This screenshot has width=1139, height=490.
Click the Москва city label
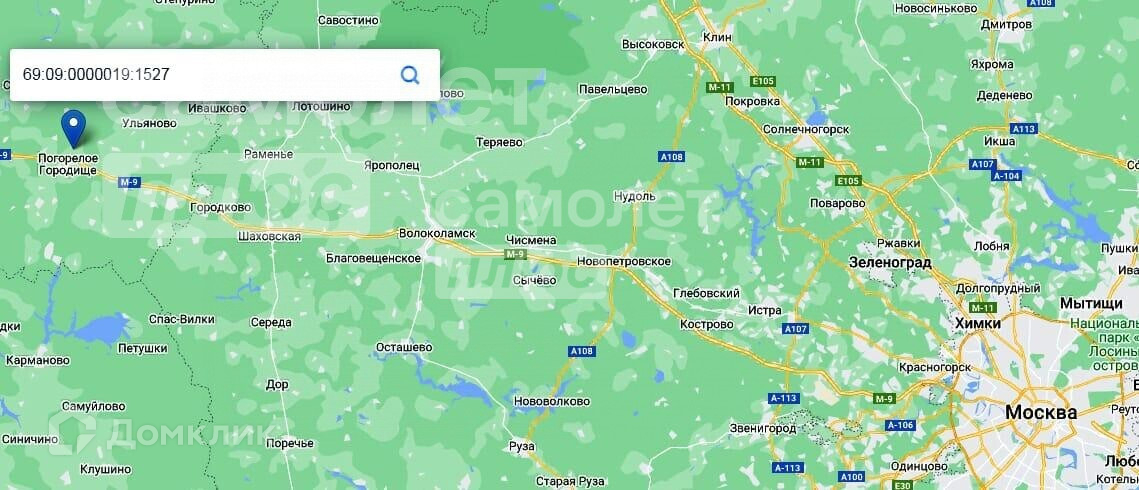[x=1041, y=412]
